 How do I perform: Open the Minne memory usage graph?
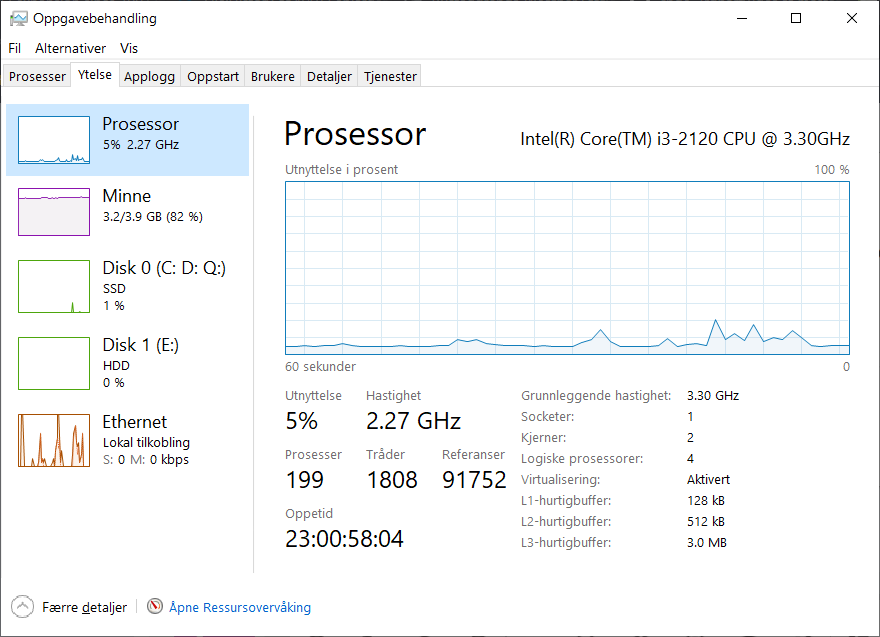pyautogui.click(x=54, y=212)
